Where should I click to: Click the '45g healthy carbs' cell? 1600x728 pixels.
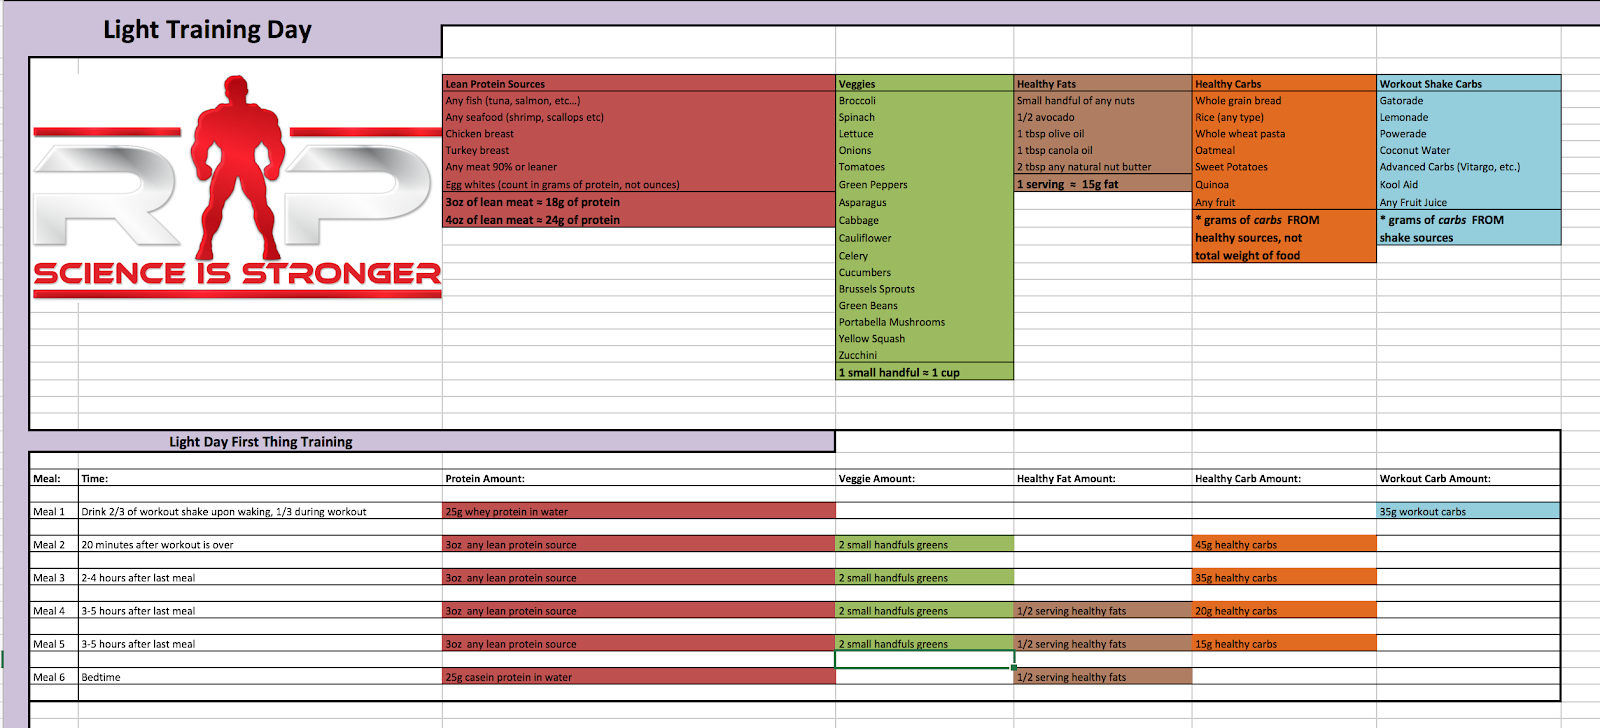pos(1284,544)
